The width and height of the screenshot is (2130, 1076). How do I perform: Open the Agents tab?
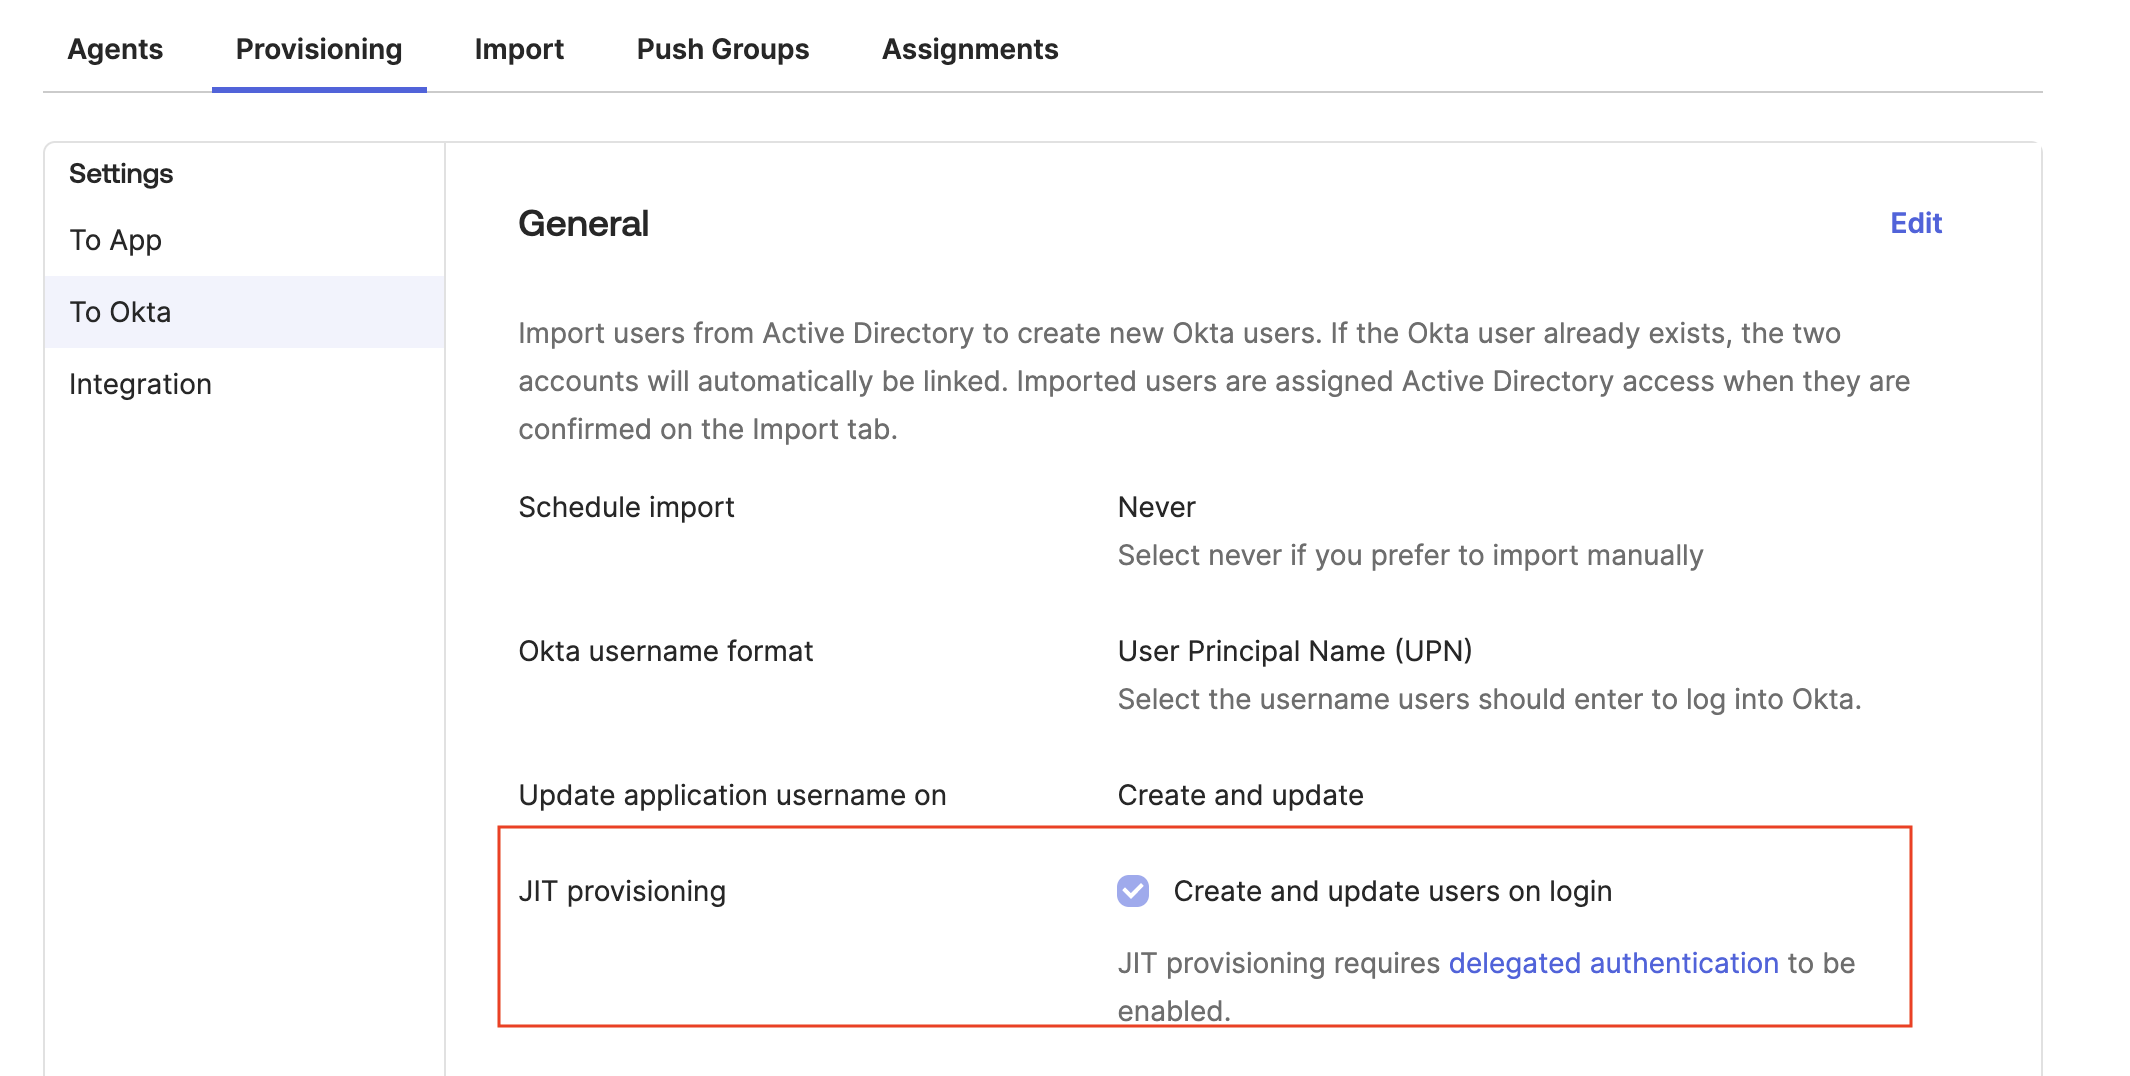click(x=115, y=49)
